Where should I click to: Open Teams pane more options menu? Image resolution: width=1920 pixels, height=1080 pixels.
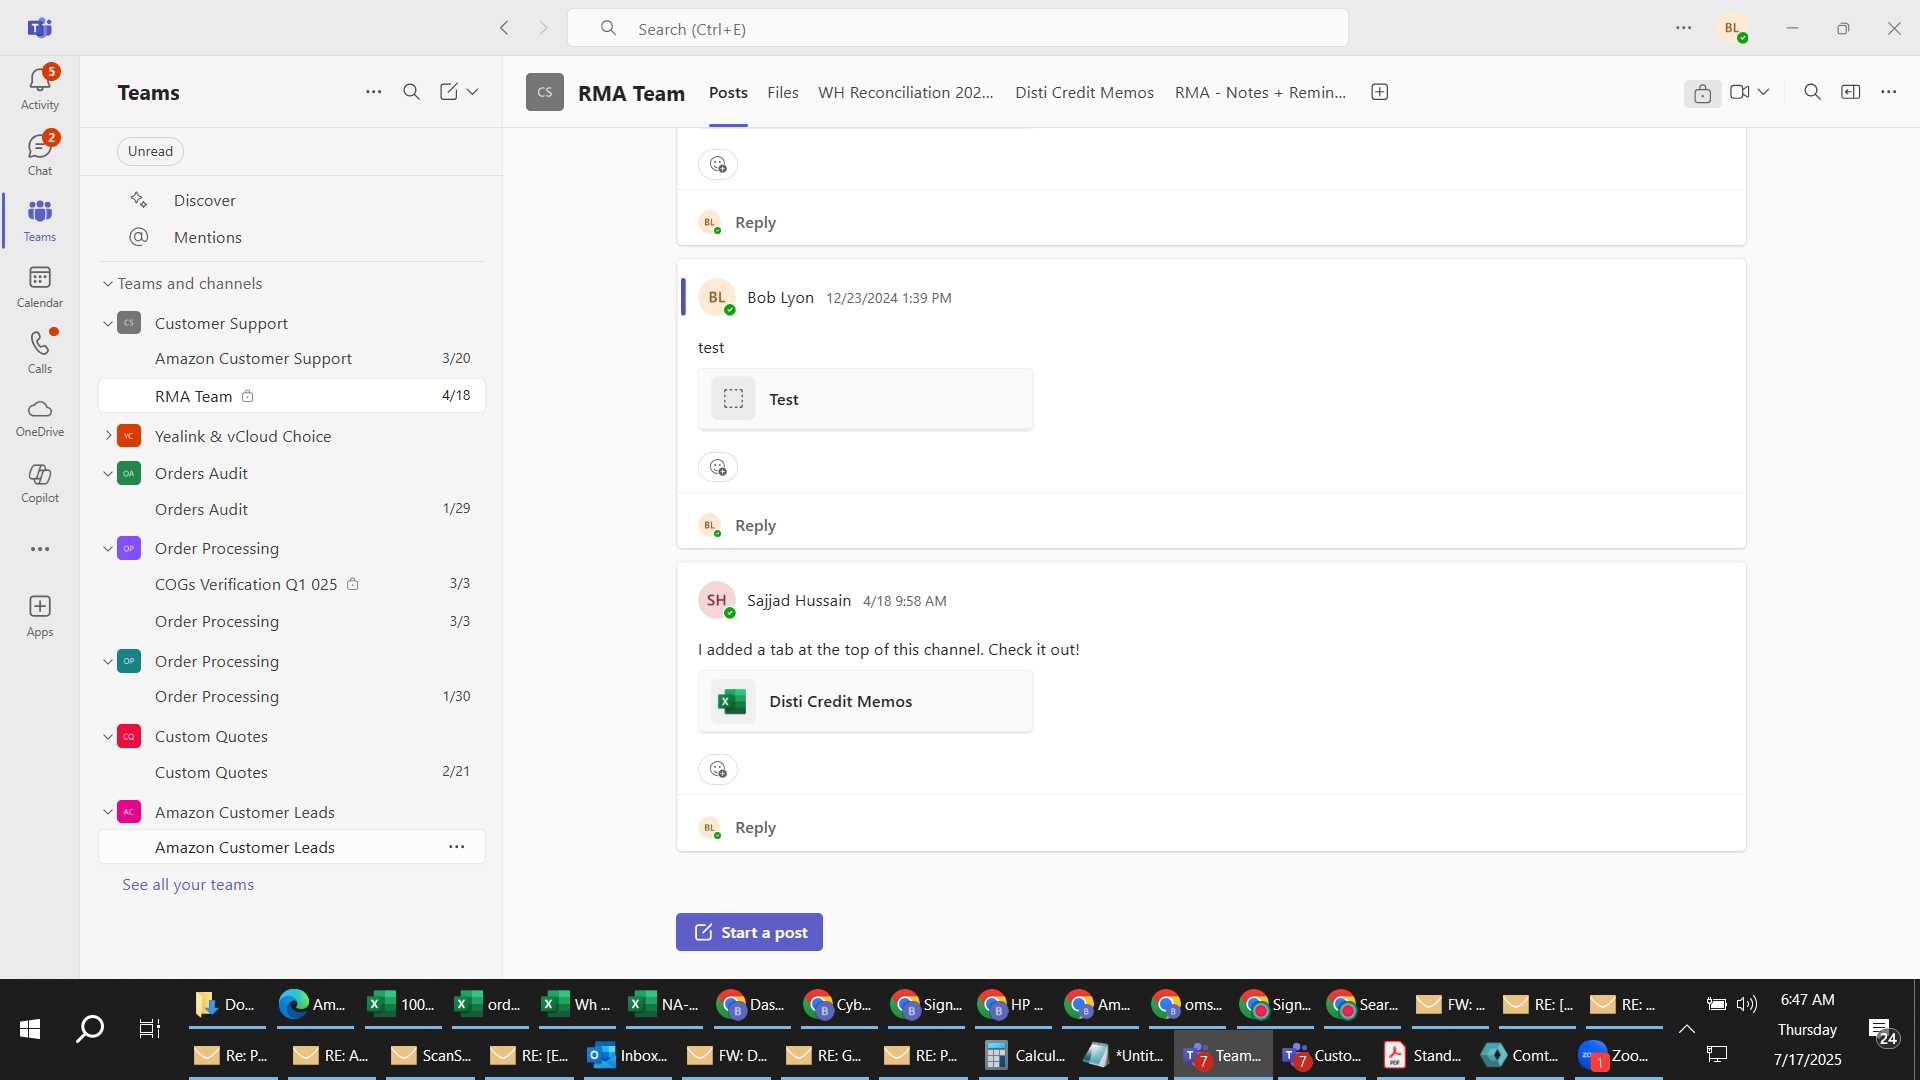click(374, 92)
